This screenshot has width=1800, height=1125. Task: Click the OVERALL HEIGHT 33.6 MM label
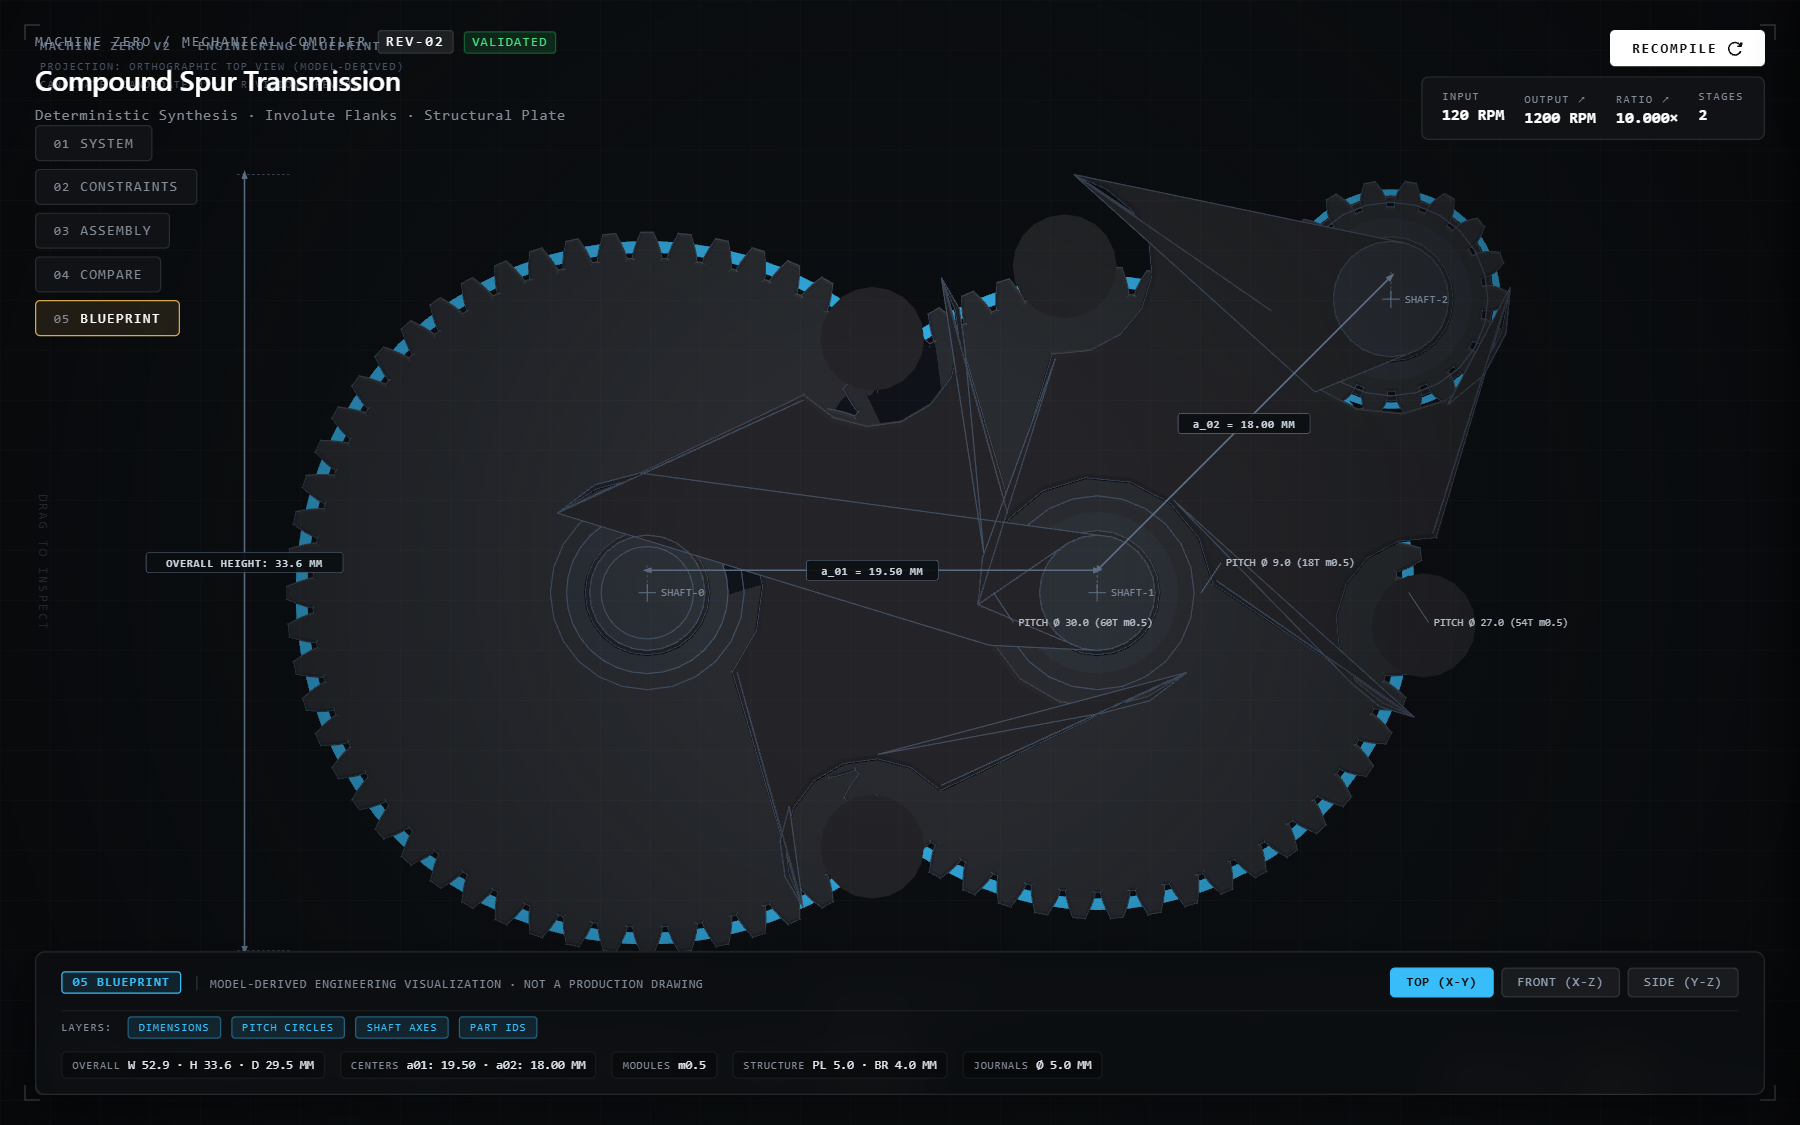pyautogui.click(x=244, y=563)
